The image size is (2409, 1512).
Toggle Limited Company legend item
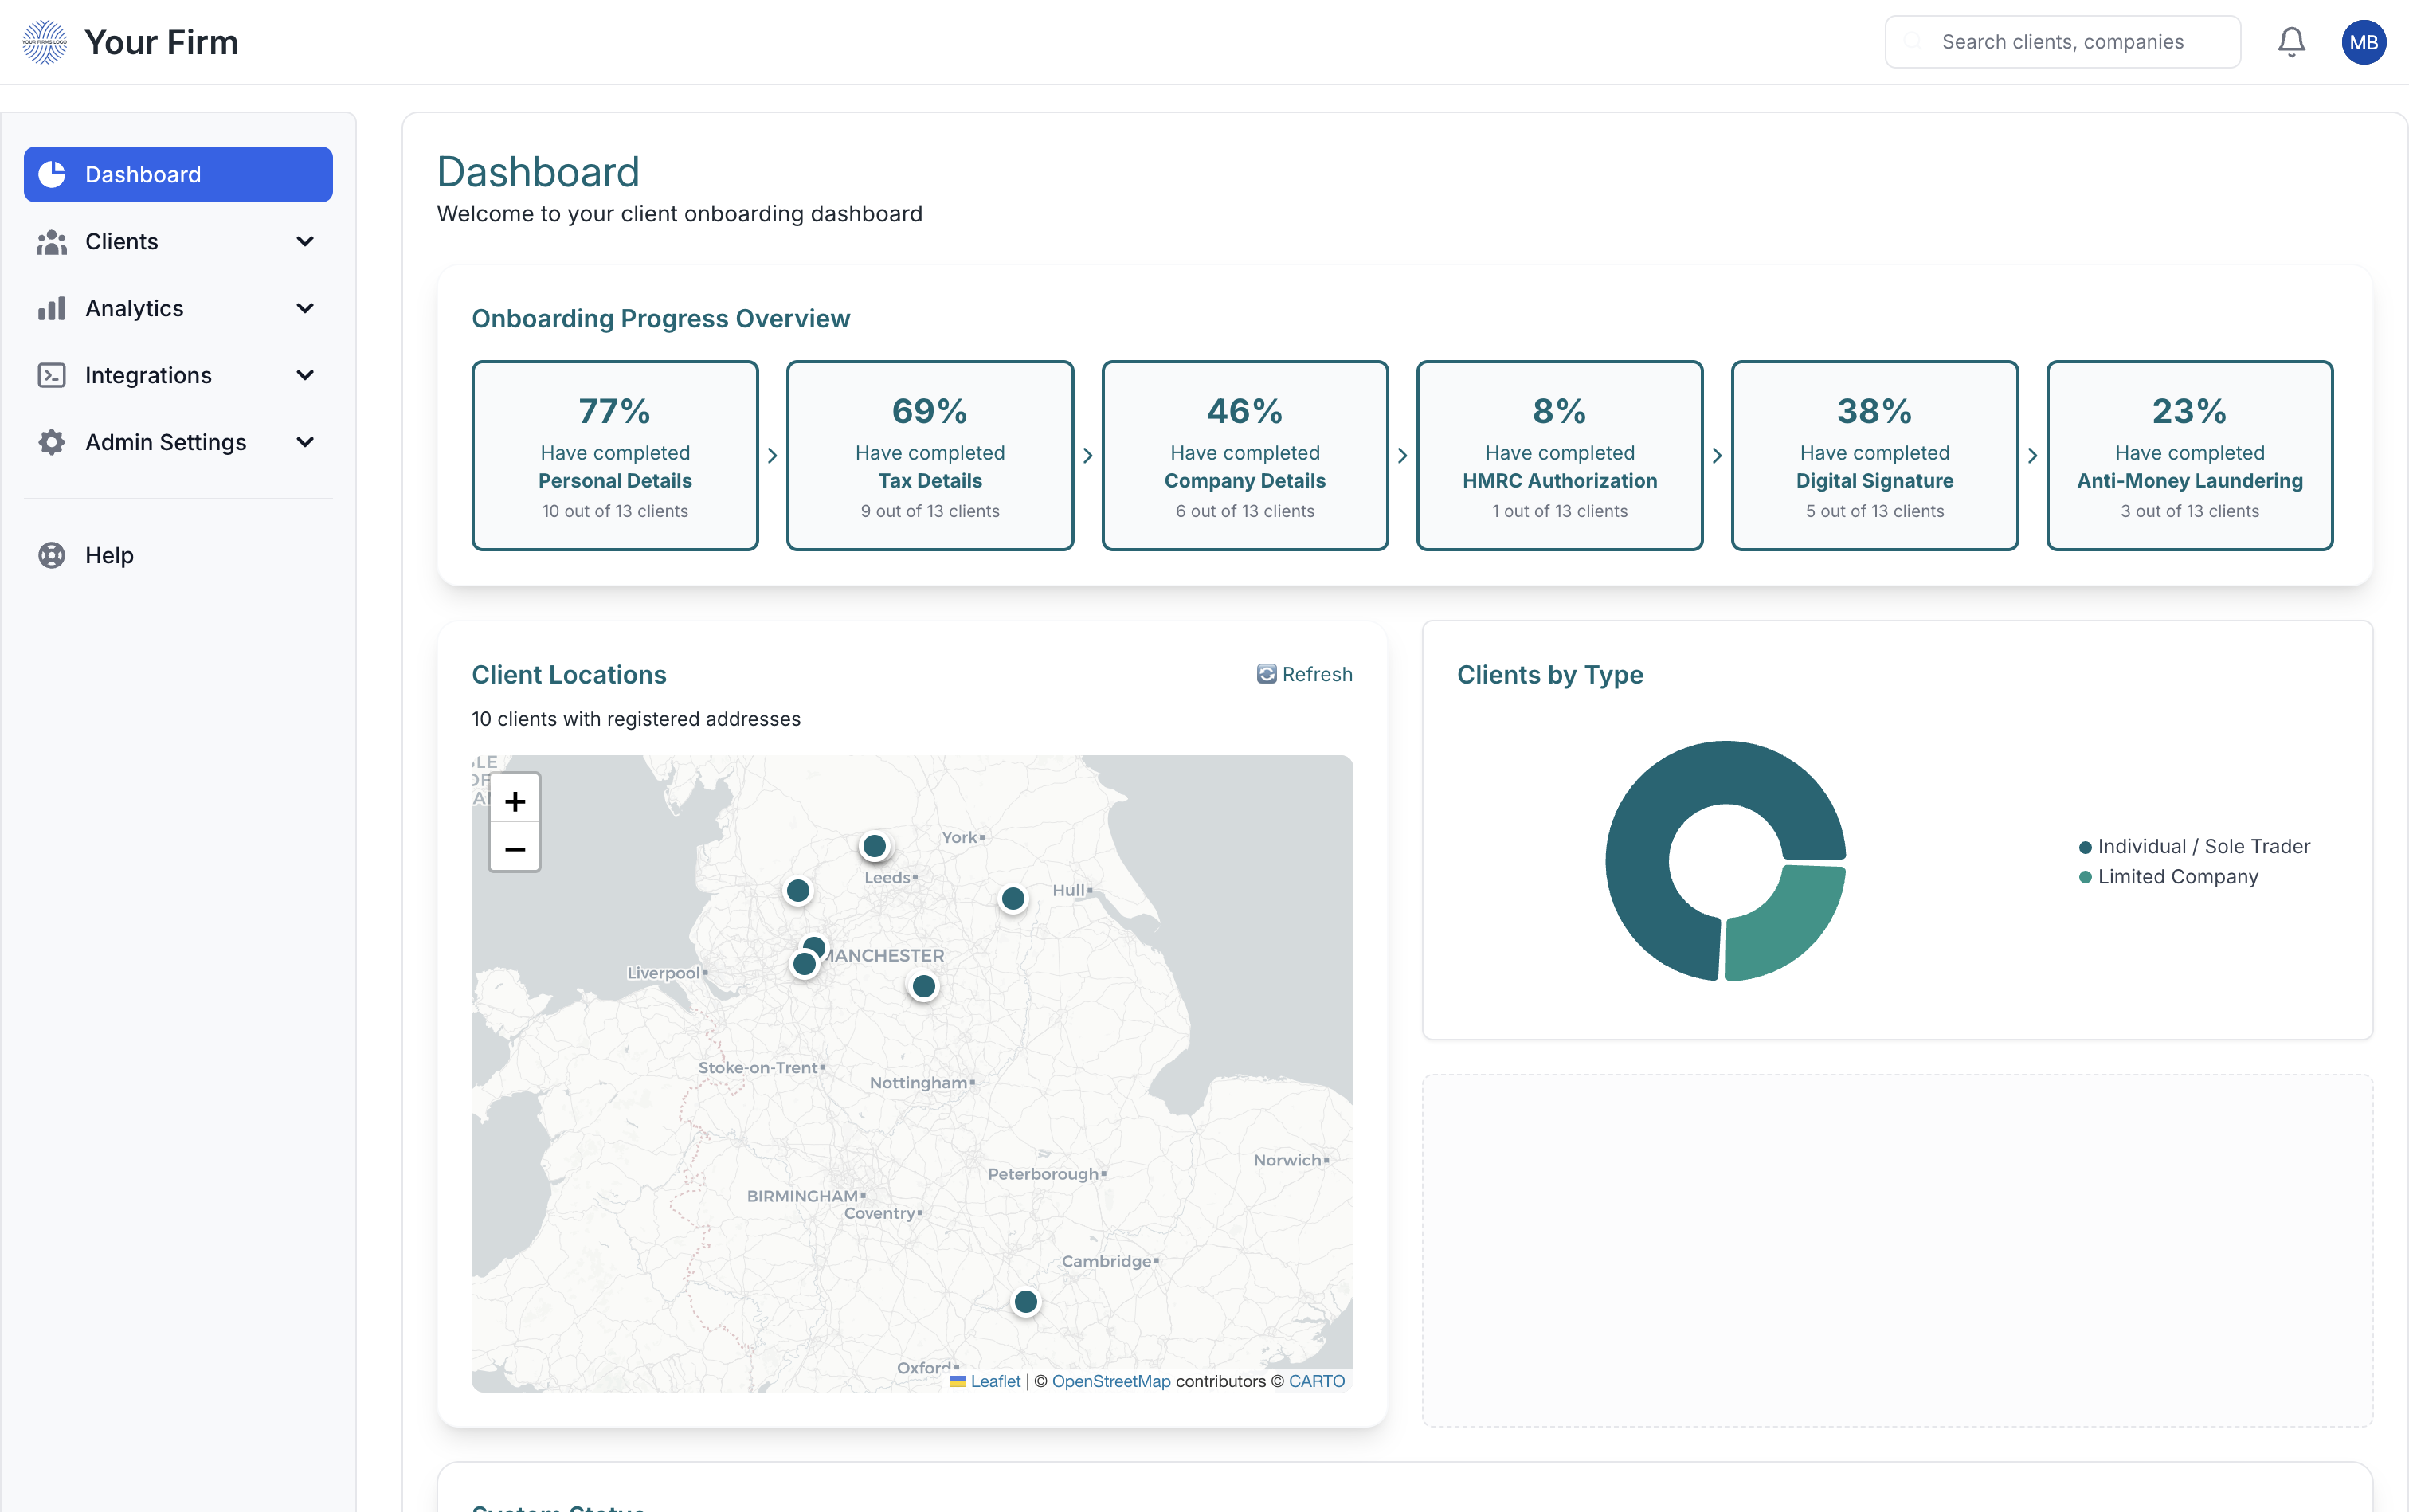[2169, 876]
